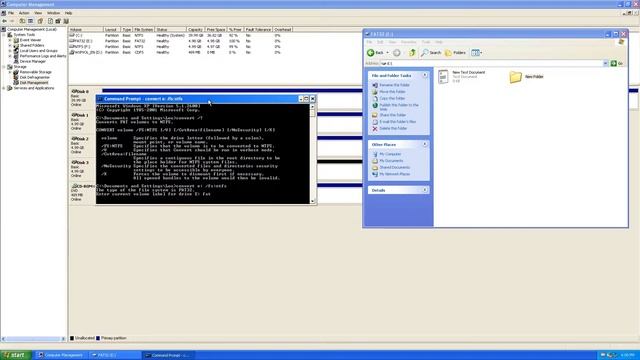Viewport: 640px width, 360px height.
Task: Switch to Command Prompt taskbar button
Action: point(169,355)
